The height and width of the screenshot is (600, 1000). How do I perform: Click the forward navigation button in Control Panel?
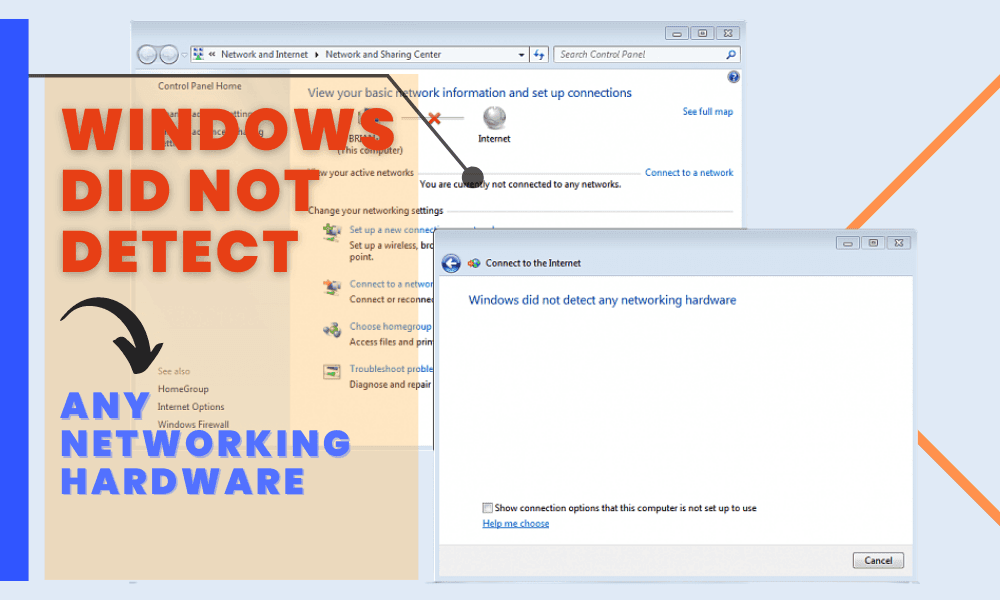168,55
